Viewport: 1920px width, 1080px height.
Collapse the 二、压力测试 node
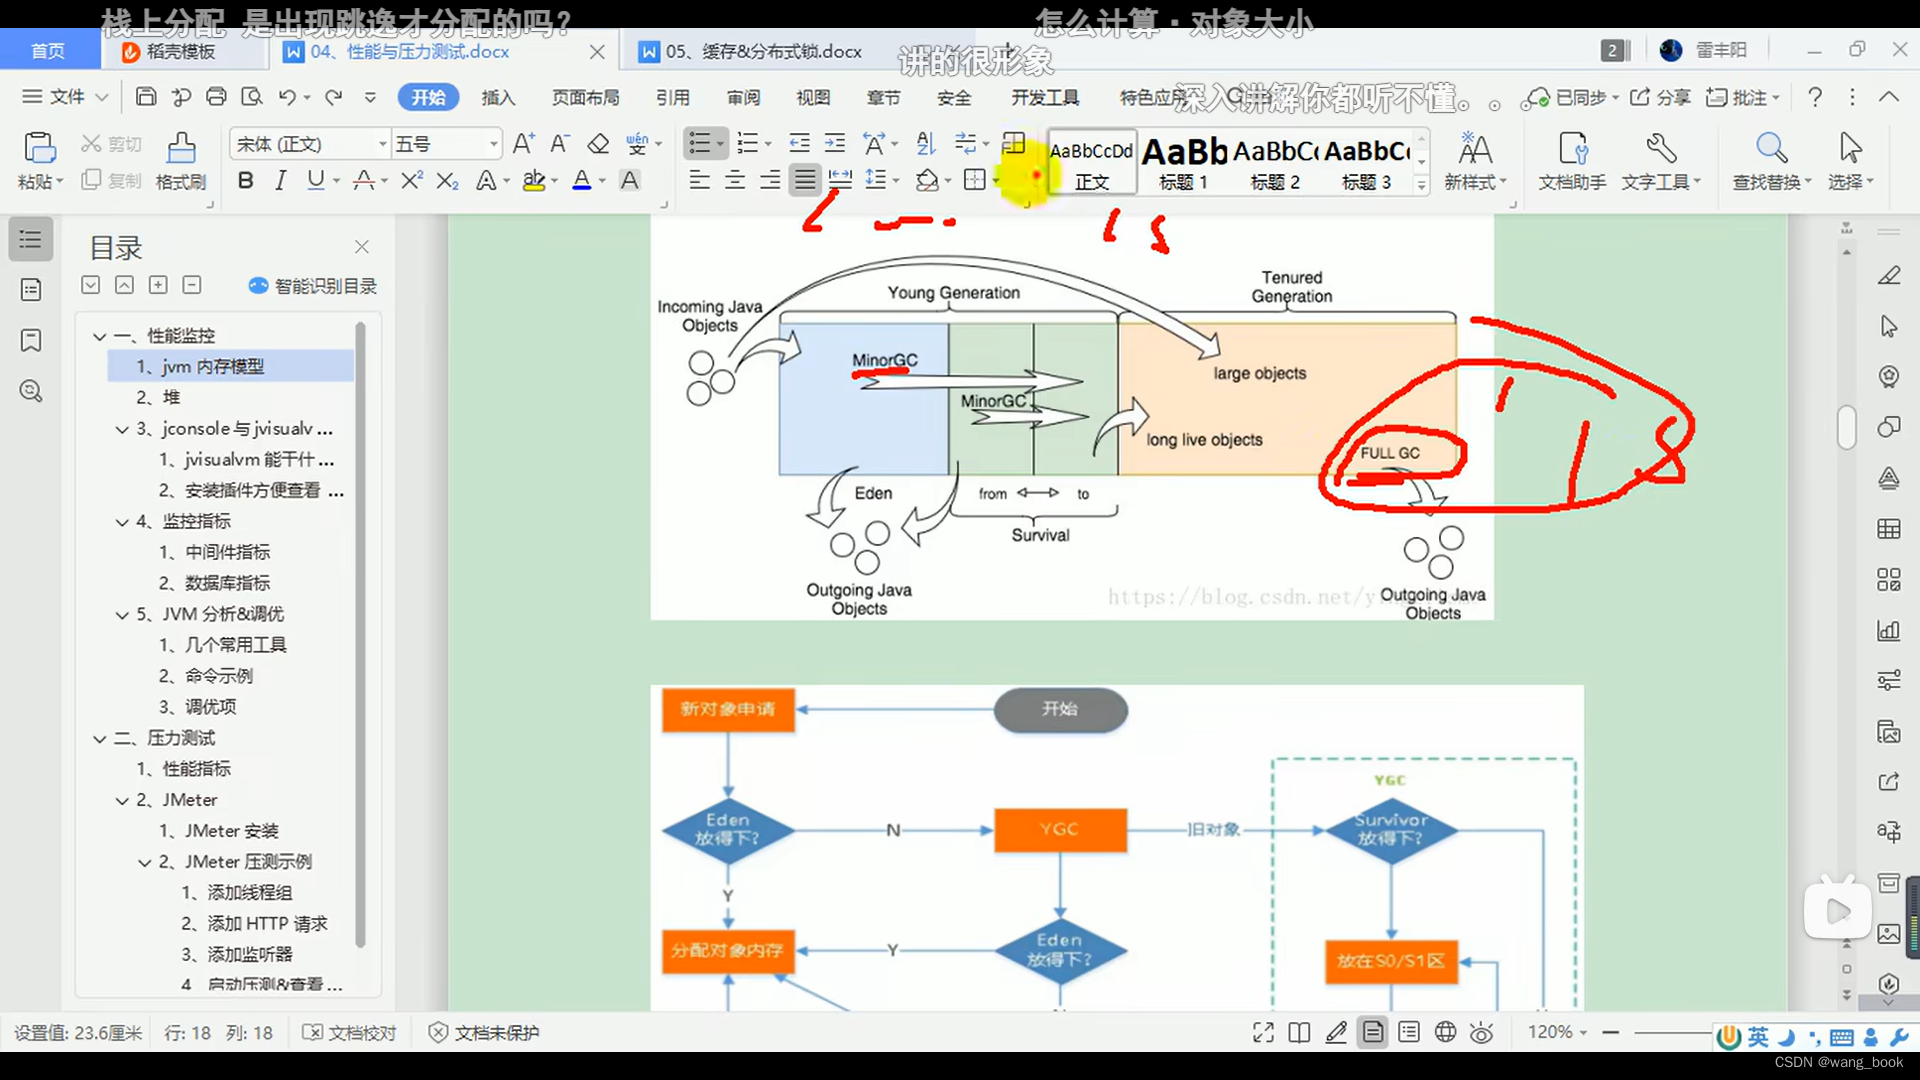(99, 739)
